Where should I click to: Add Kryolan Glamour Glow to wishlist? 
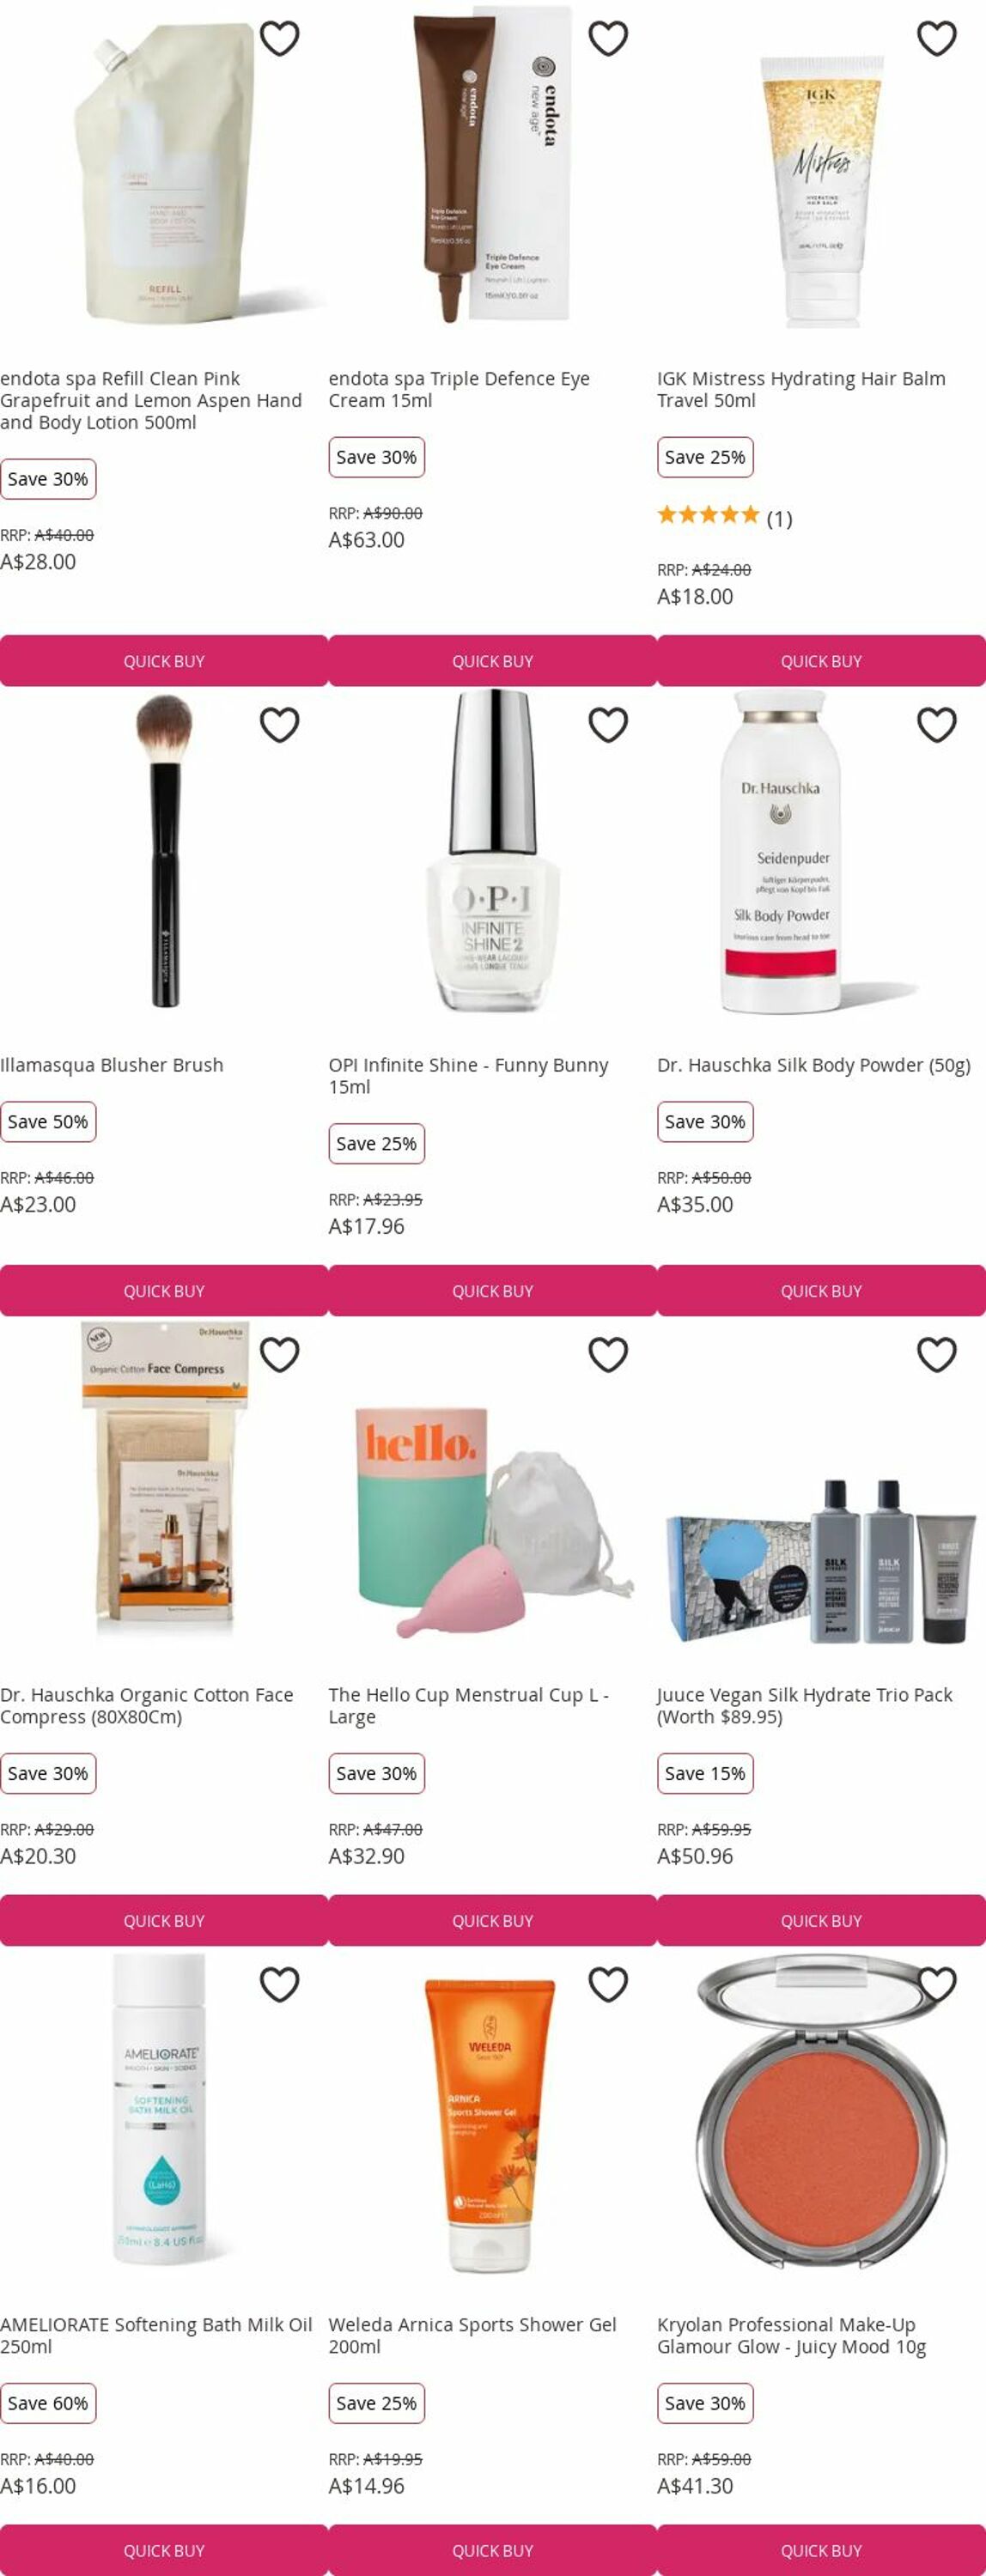[x=937, y=1984]
